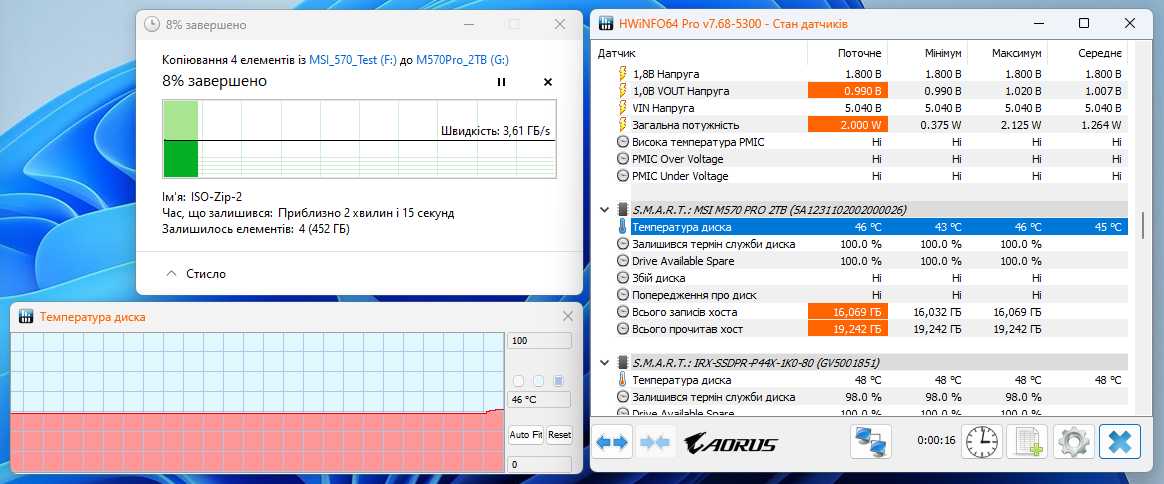The image size is (1164, 484).
Task: Click icon beside Всього прочитав хост
Action: click(622, 329)
